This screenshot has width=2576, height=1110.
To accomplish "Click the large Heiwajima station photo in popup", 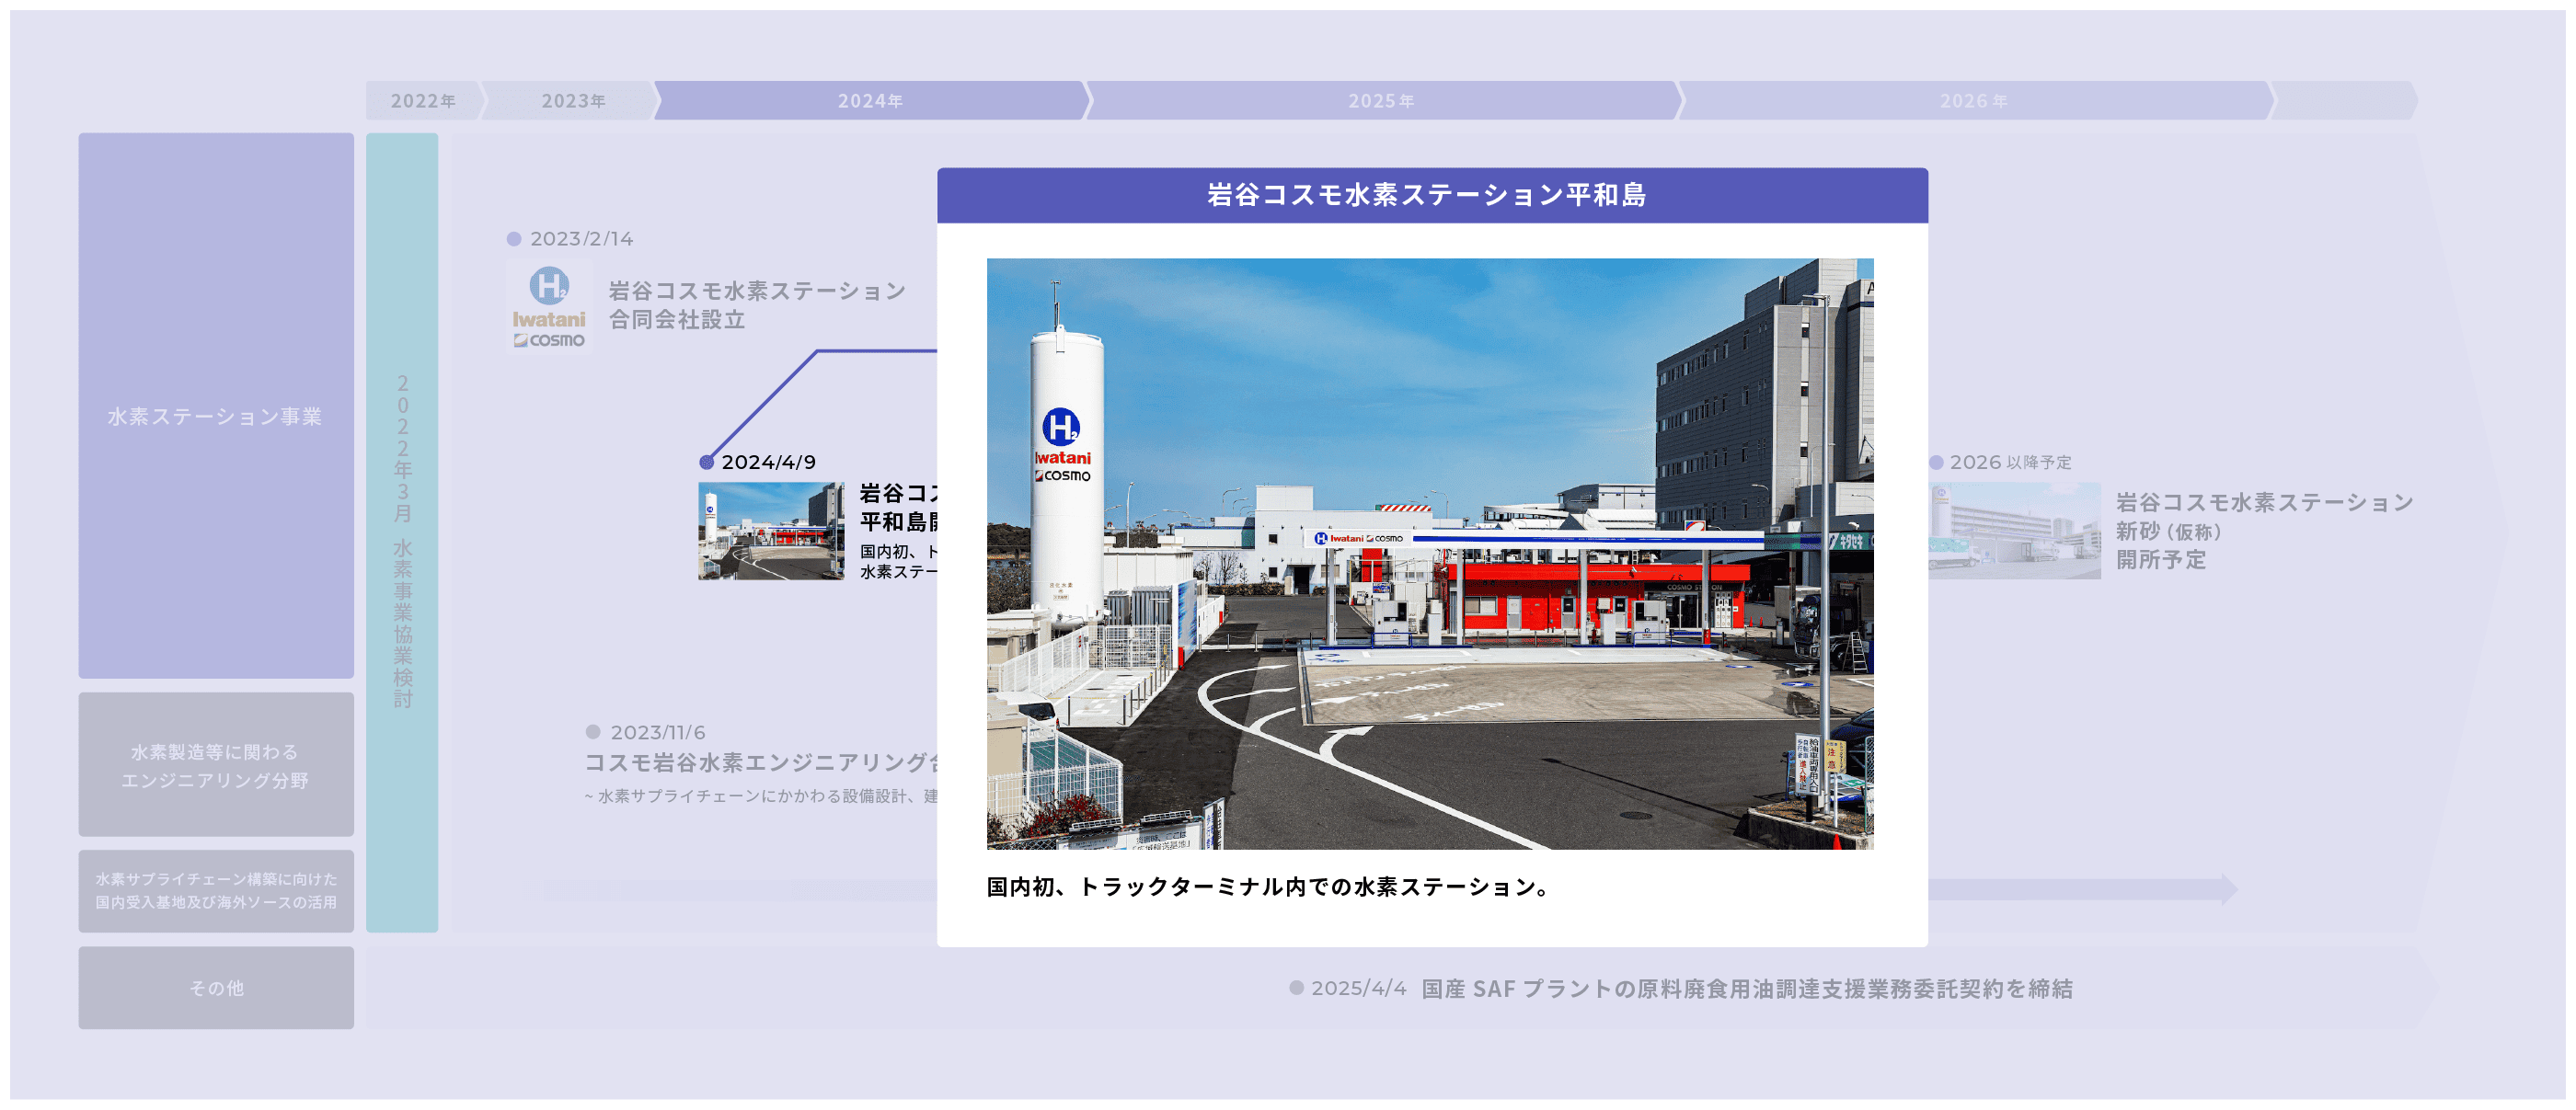I will coord(1430,554).
